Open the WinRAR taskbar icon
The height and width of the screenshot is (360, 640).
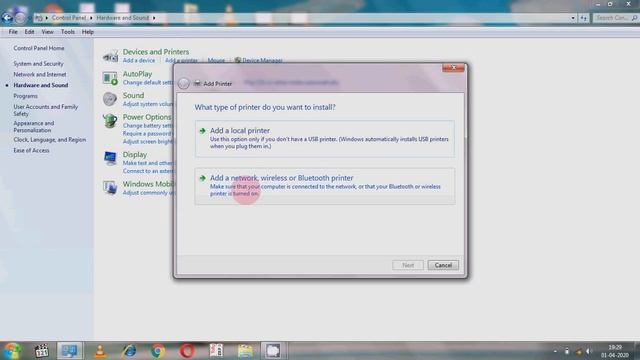pyautogui.click(x=216, y=351)
